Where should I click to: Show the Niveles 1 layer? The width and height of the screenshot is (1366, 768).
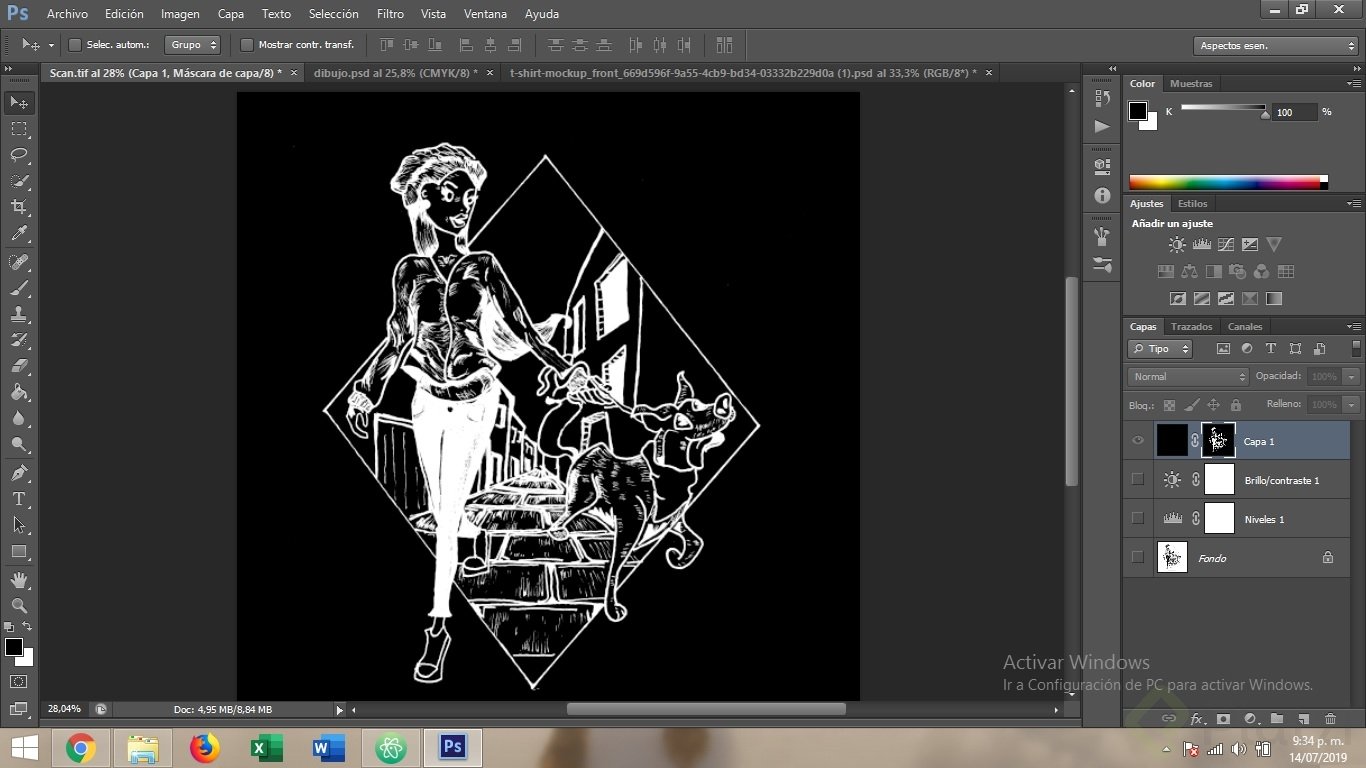click(x=1138, y=518)
